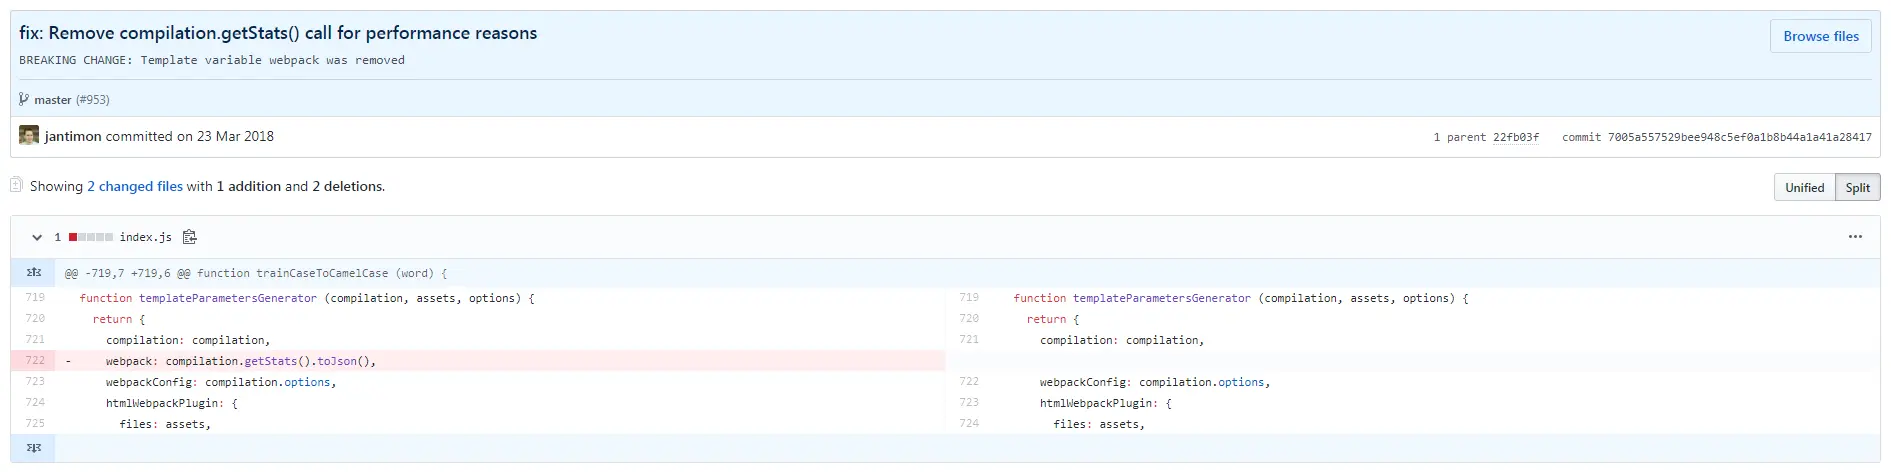Click the diffstat bar next to index.js
The image size is (1891, 472).
[91, 237]
